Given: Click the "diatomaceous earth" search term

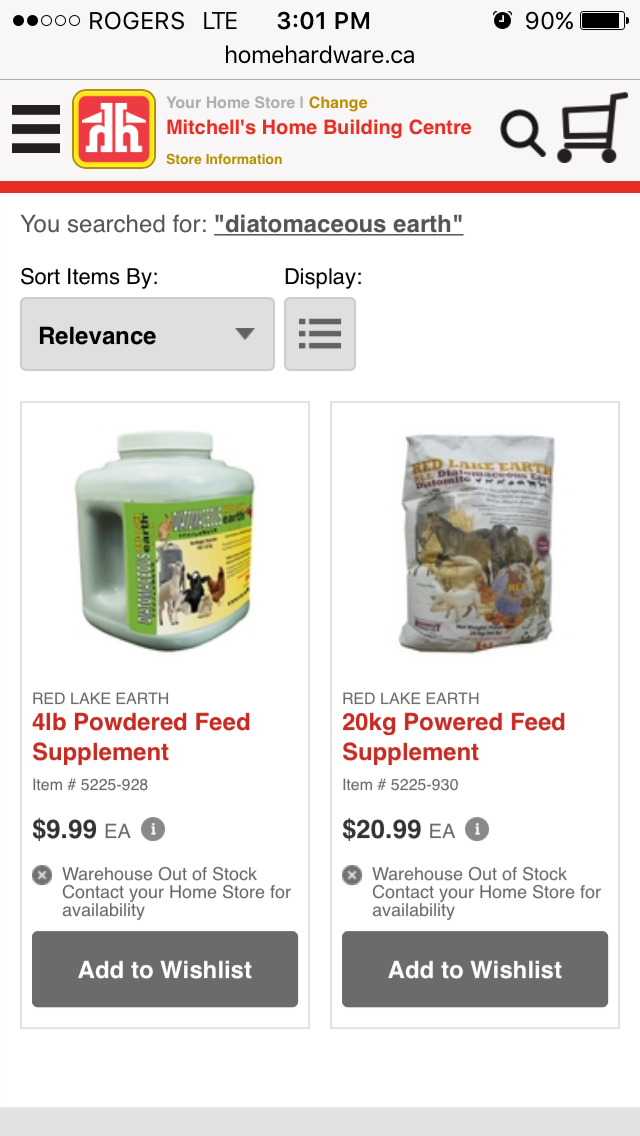Looking at the screenshot, I should [338, 224].
